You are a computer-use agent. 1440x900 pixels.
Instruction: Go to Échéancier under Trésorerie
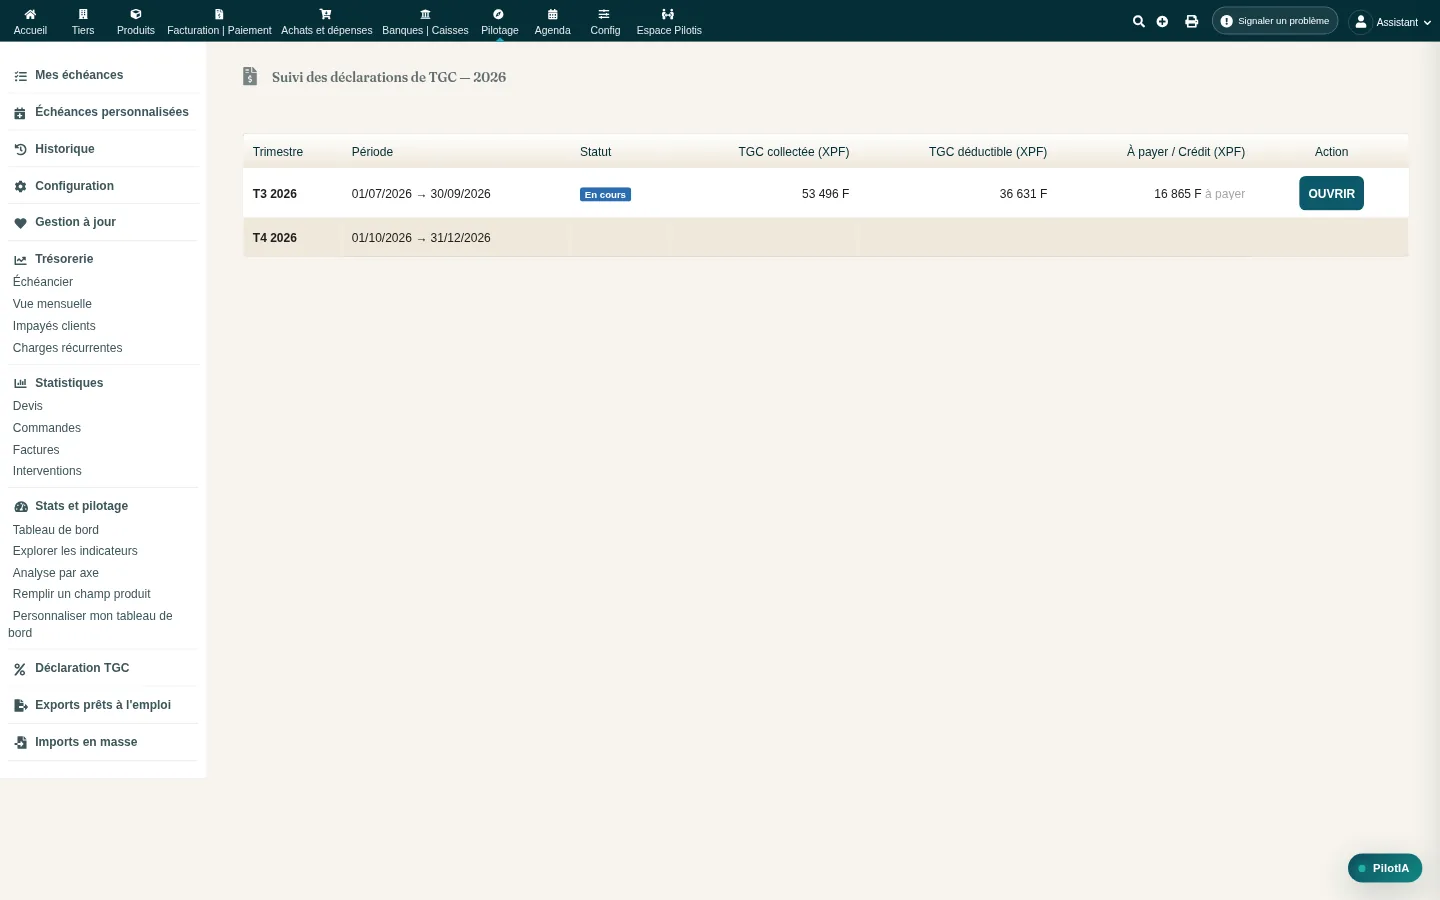pos(43,282)
